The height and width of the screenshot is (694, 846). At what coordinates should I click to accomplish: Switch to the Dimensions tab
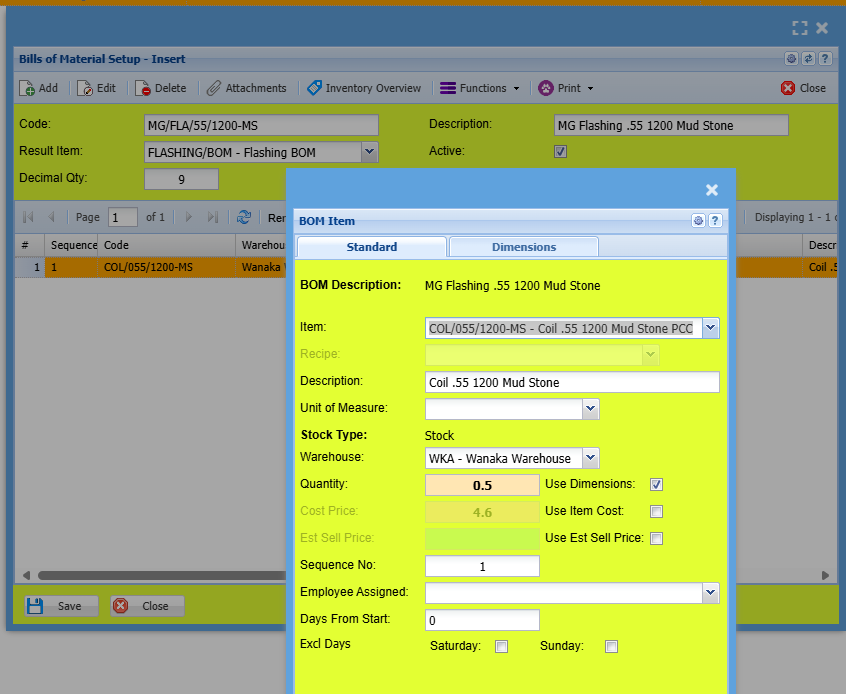[x=523, y=247]
